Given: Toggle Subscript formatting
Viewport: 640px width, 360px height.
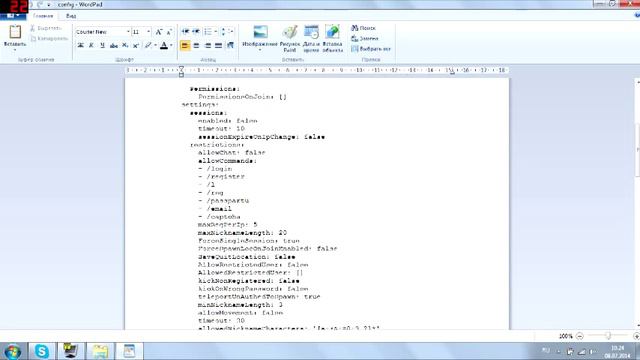Looking at the screenshot, I should coord(125,45).
